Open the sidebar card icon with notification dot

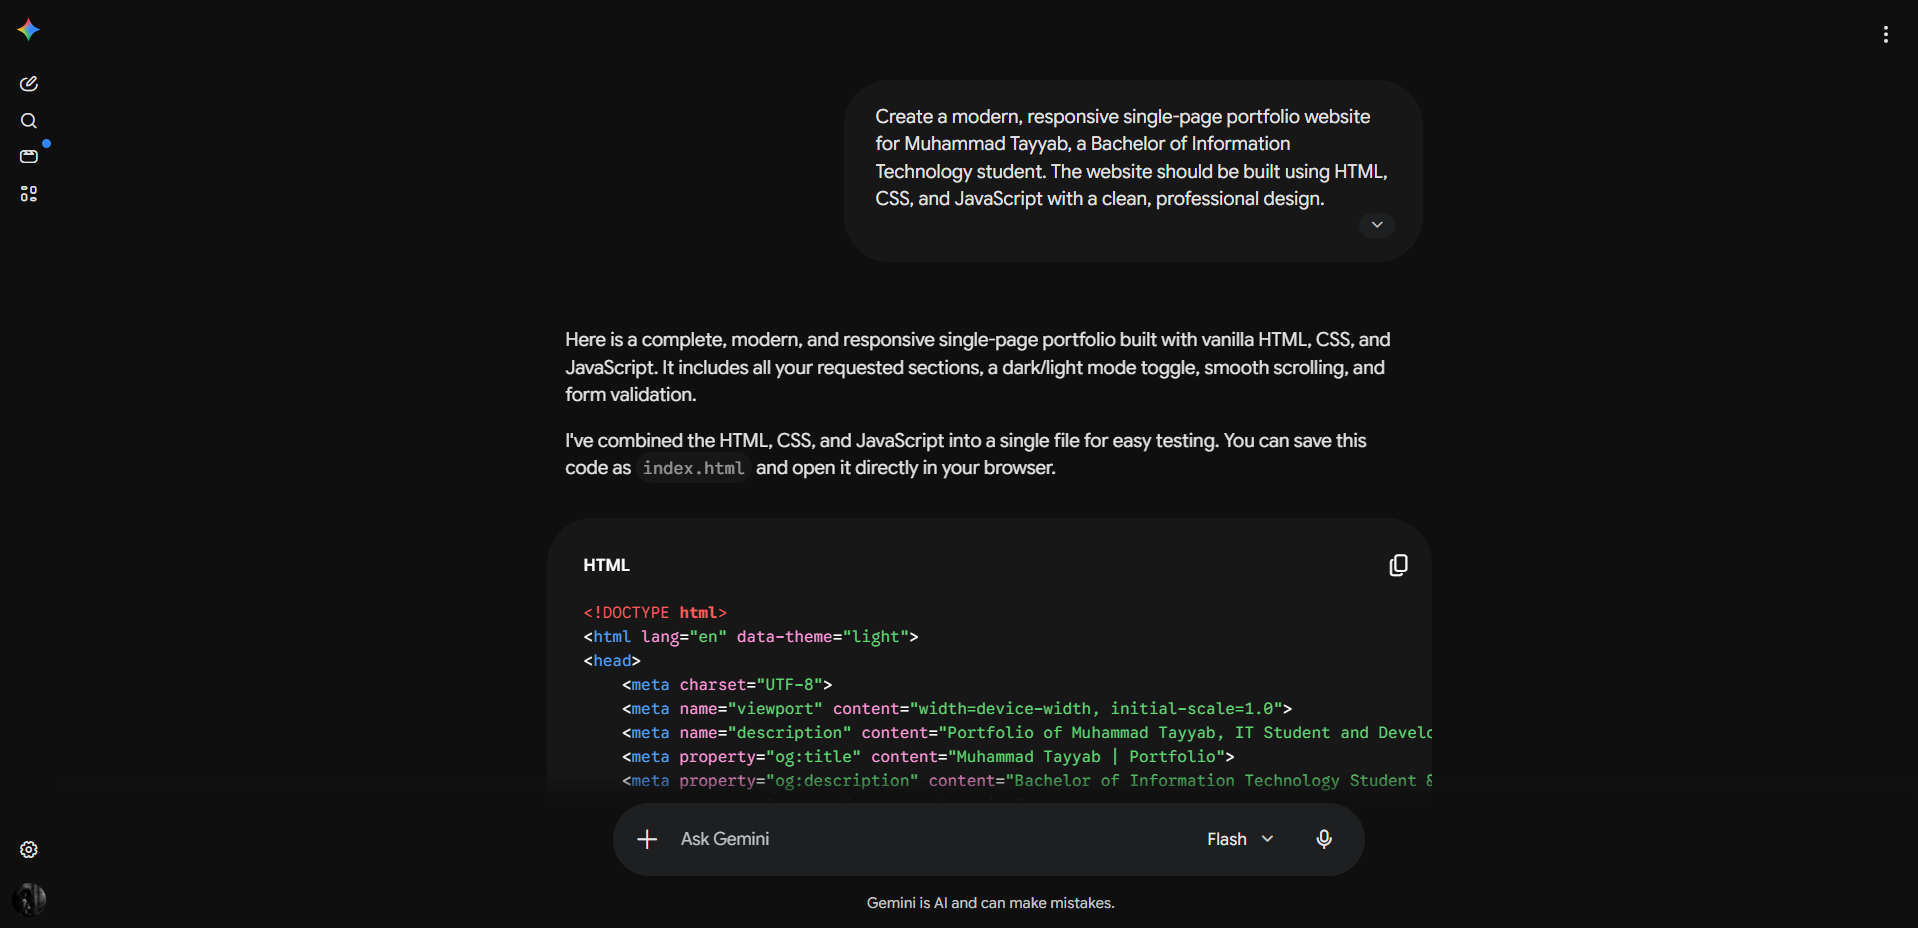[x=29, y=157]
